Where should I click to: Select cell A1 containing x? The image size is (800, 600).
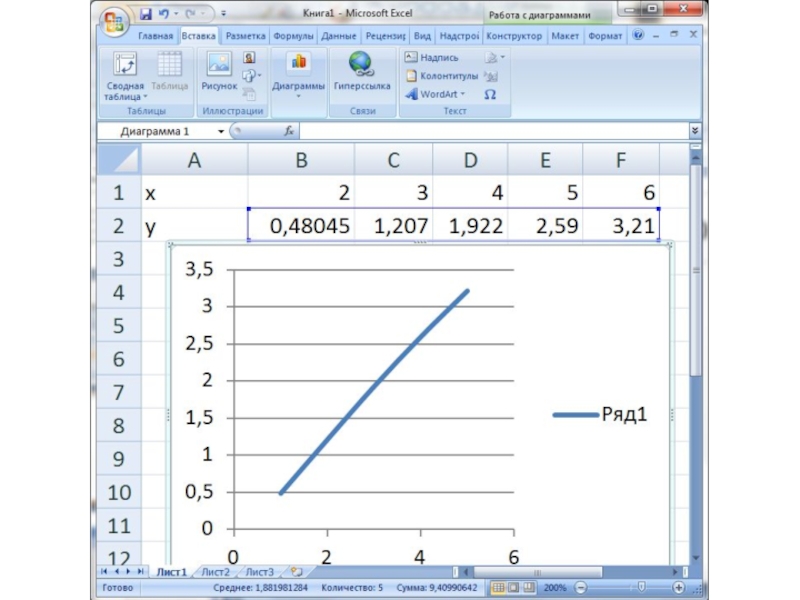coord(194,192)
